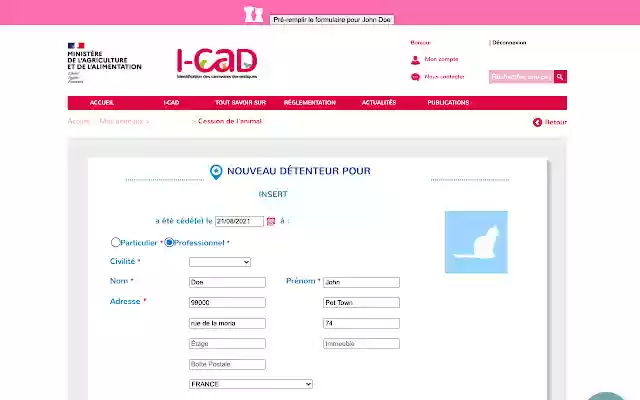This screenshot has height=400, width=640.
Task: Click the I-CAD logo
Action: tap(217, 64)
